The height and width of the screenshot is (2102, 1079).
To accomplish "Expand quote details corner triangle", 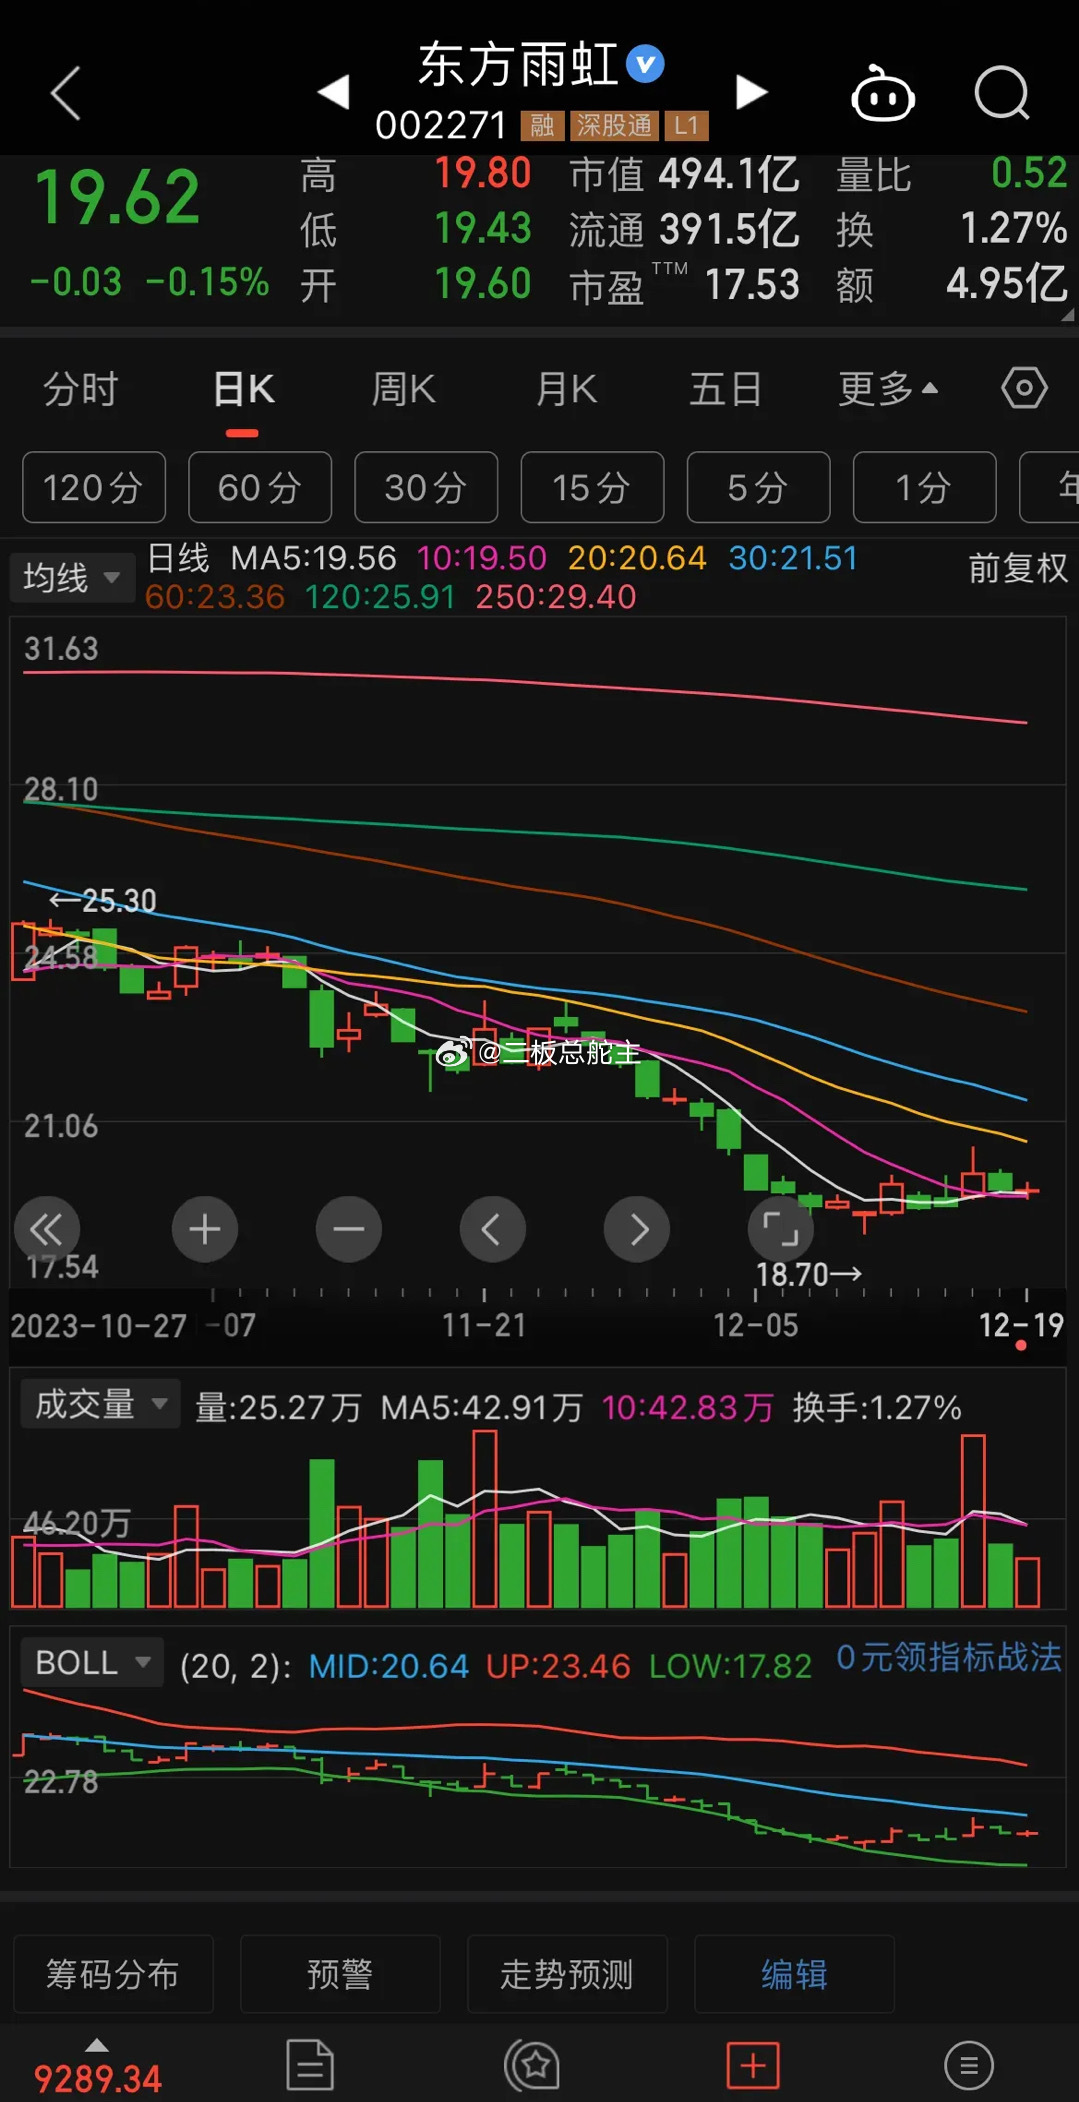I will [1067, 314].
